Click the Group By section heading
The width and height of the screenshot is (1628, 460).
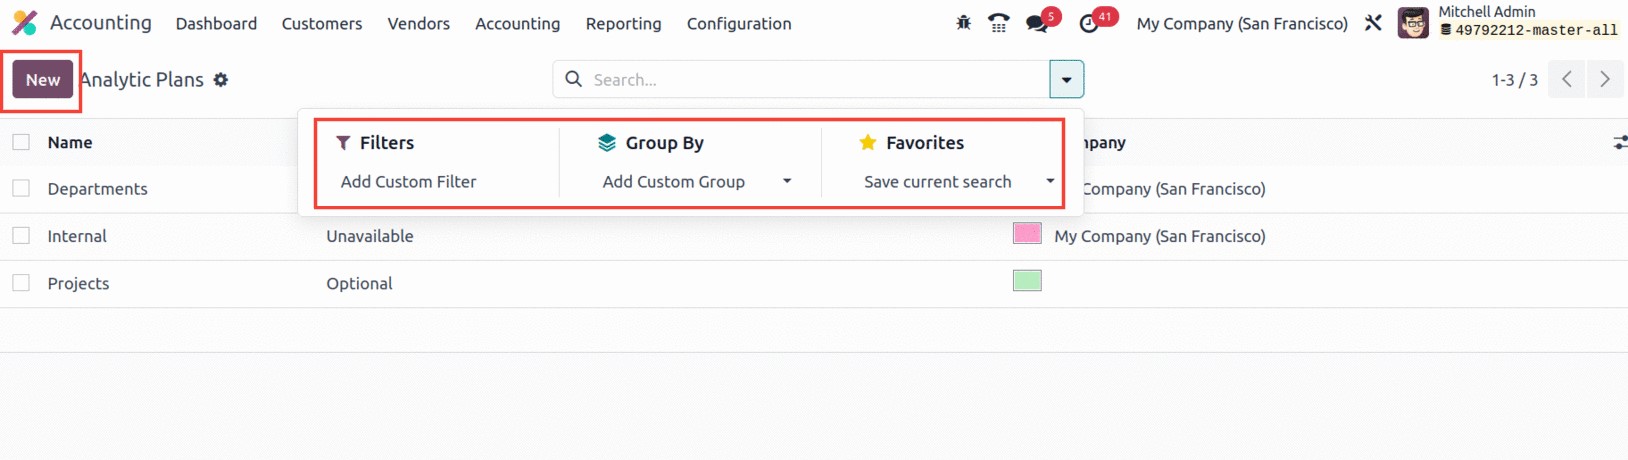pyautogui.click(x=665, y=143)
